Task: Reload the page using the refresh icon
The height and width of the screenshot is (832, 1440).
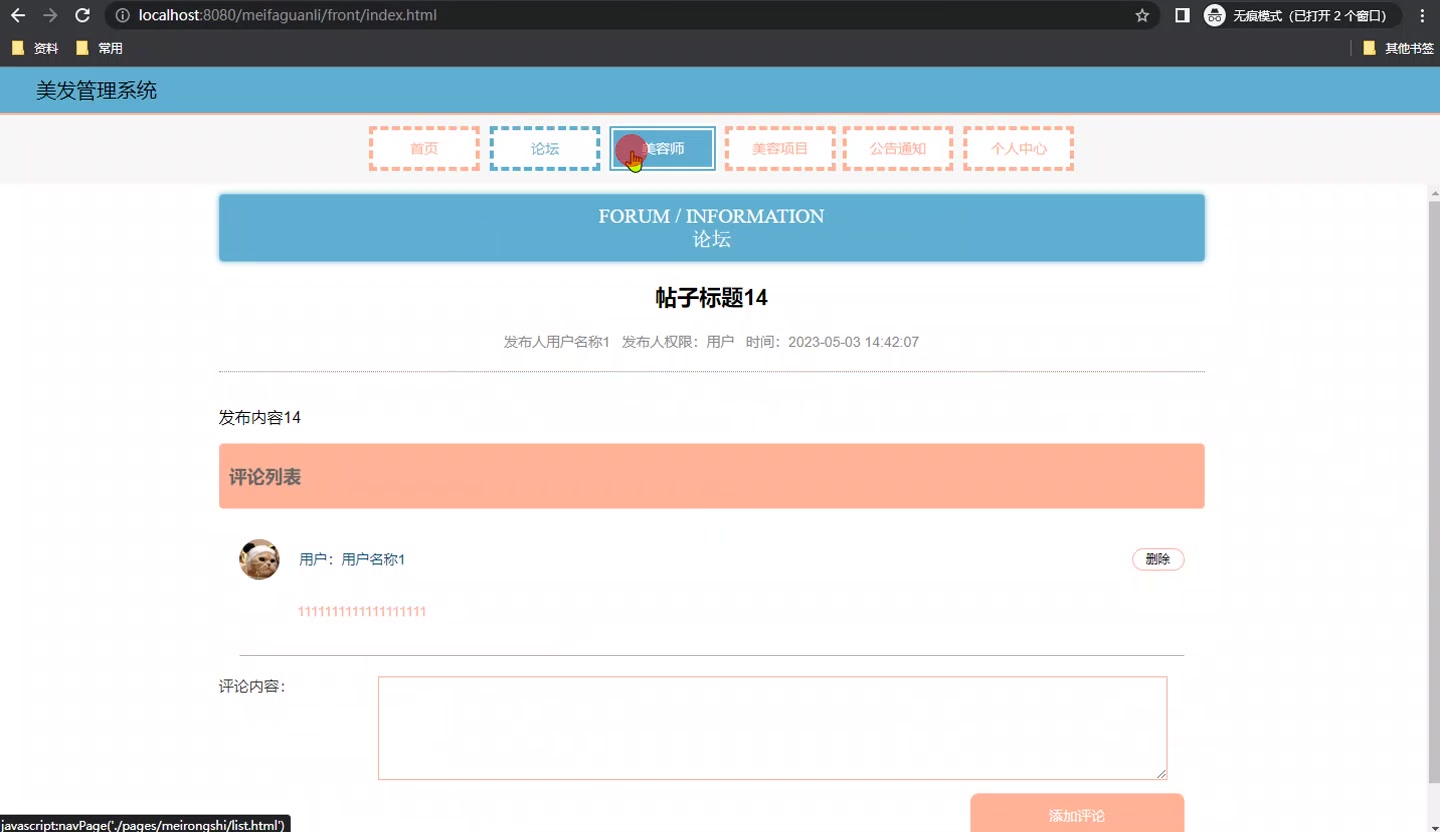Action: coord(83,15)
